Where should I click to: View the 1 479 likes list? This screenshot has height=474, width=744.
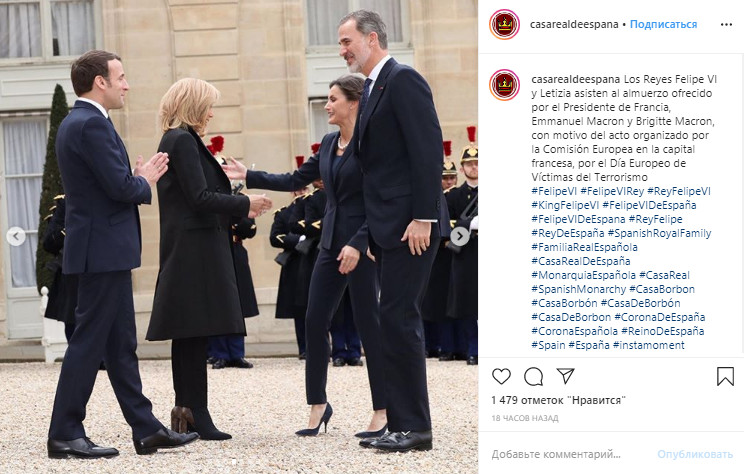tap(558, 400)
